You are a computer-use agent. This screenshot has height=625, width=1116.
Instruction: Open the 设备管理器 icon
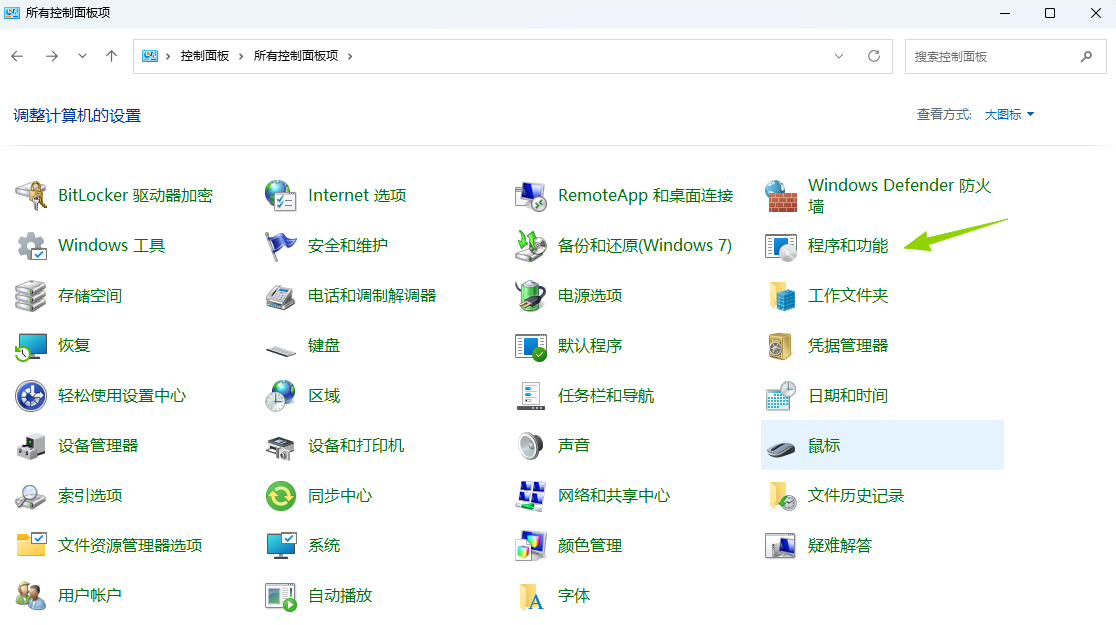(x=31, y=446)
